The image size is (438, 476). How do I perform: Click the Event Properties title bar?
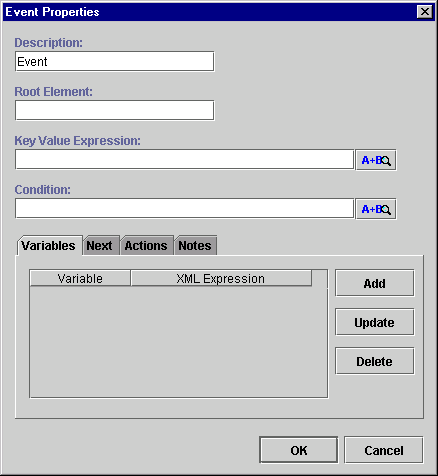pyautogui.click(x=208, y=12)
